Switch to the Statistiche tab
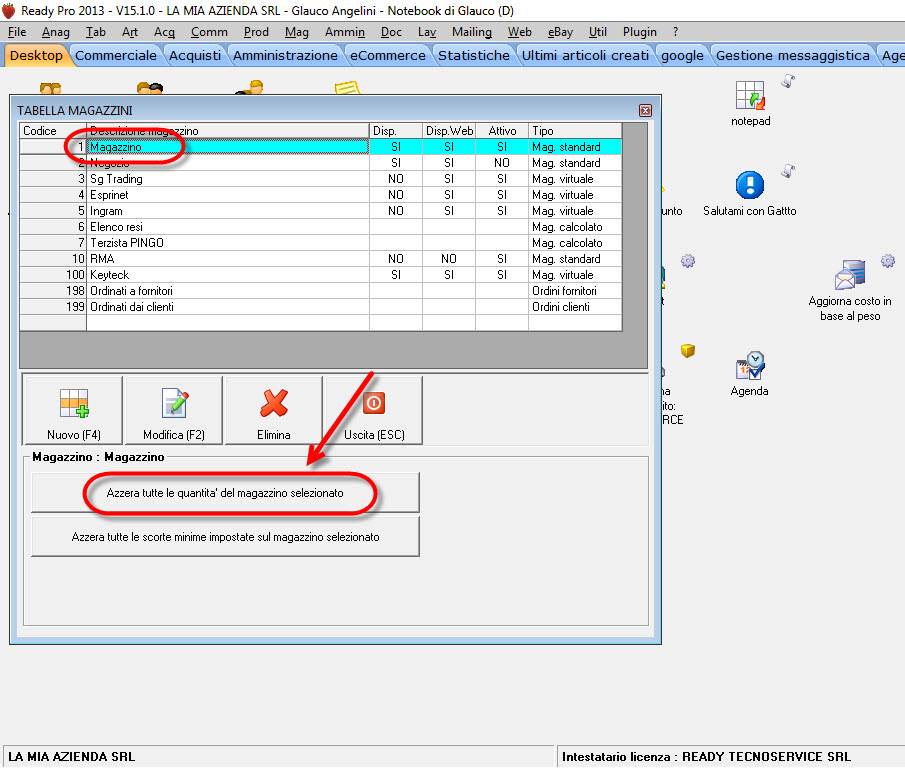 pyautogui.click(x=474, y=55)
